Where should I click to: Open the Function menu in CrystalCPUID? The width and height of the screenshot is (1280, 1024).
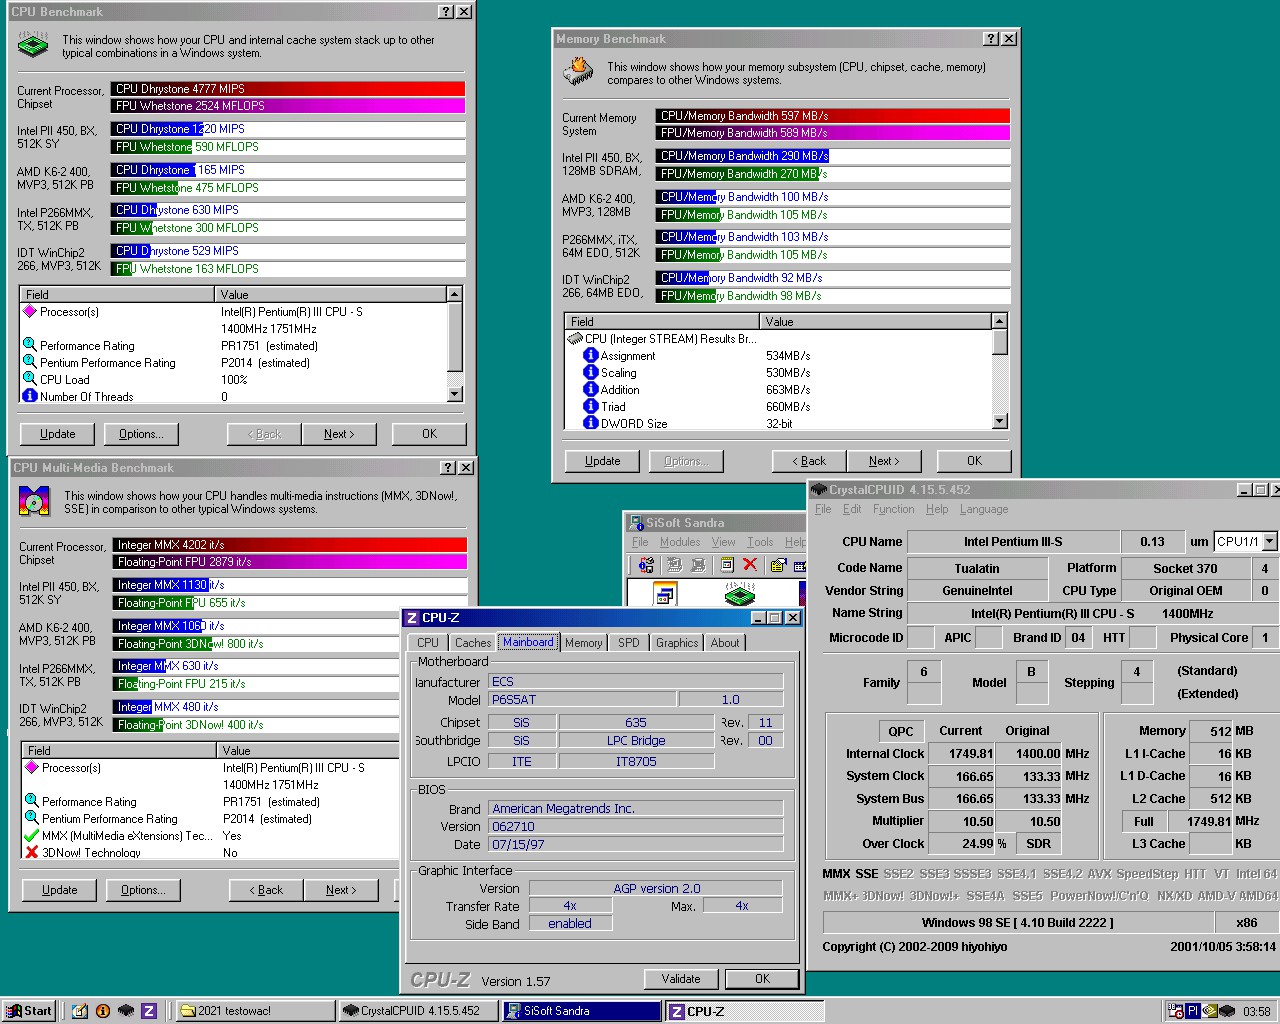pos(893,509)
